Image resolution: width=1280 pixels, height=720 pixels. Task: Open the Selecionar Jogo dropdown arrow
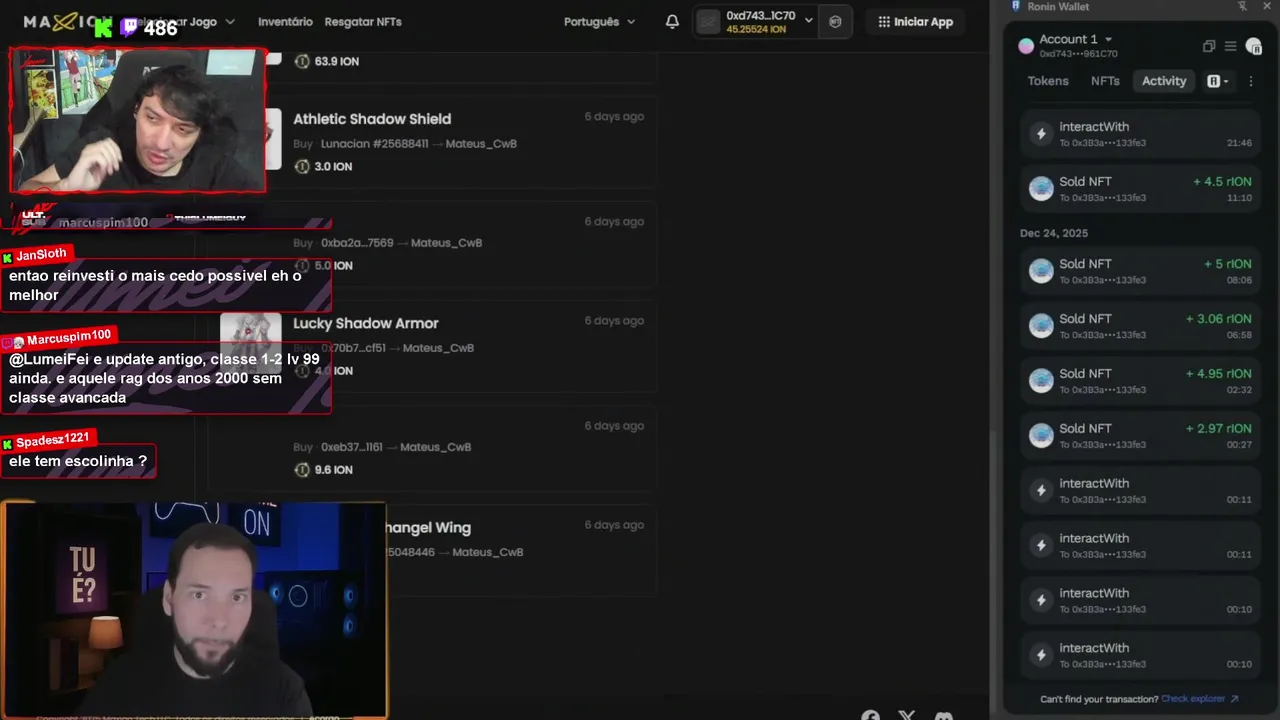coord(230,21)
